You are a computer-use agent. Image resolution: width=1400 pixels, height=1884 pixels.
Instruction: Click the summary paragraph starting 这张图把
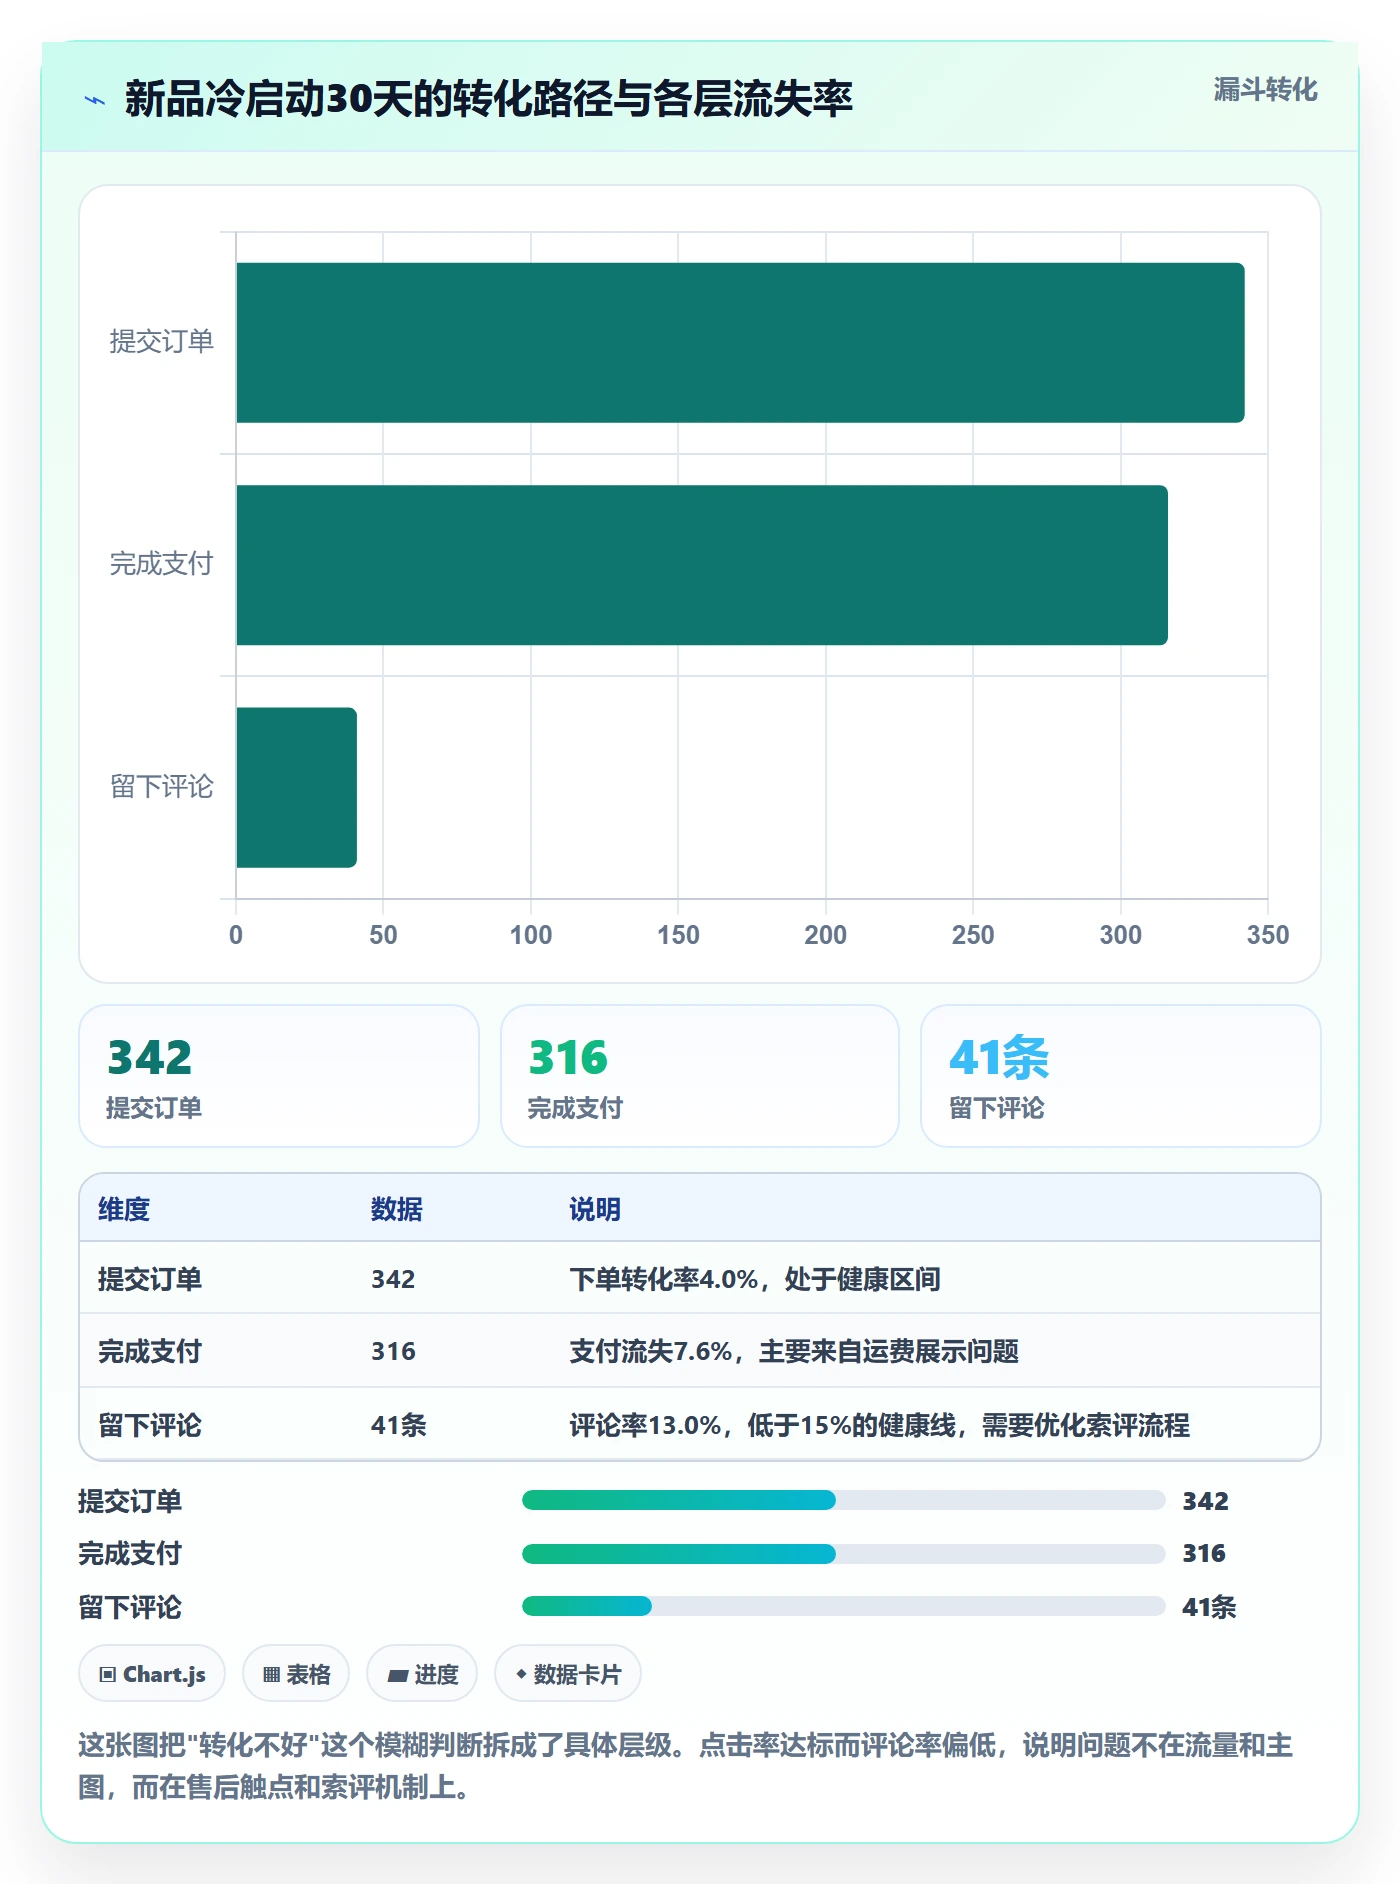click(686, 1766)
